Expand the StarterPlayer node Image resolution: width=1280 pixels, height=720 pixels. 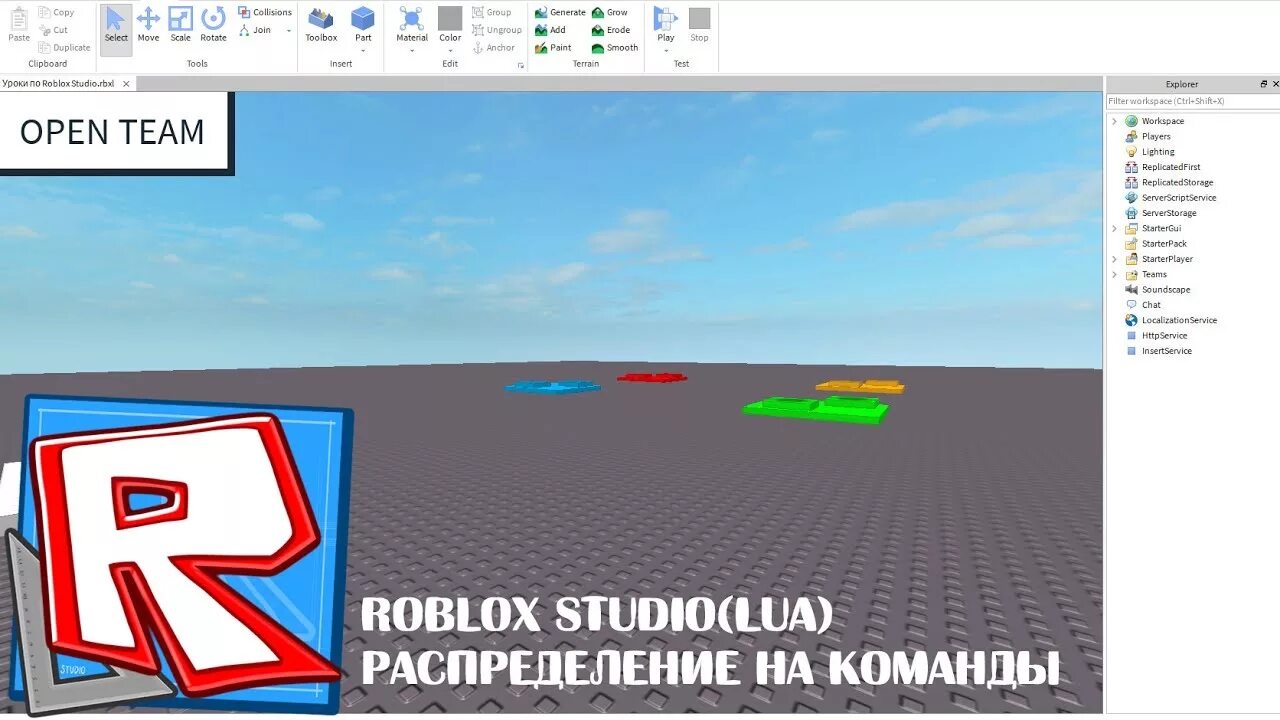1114,259
